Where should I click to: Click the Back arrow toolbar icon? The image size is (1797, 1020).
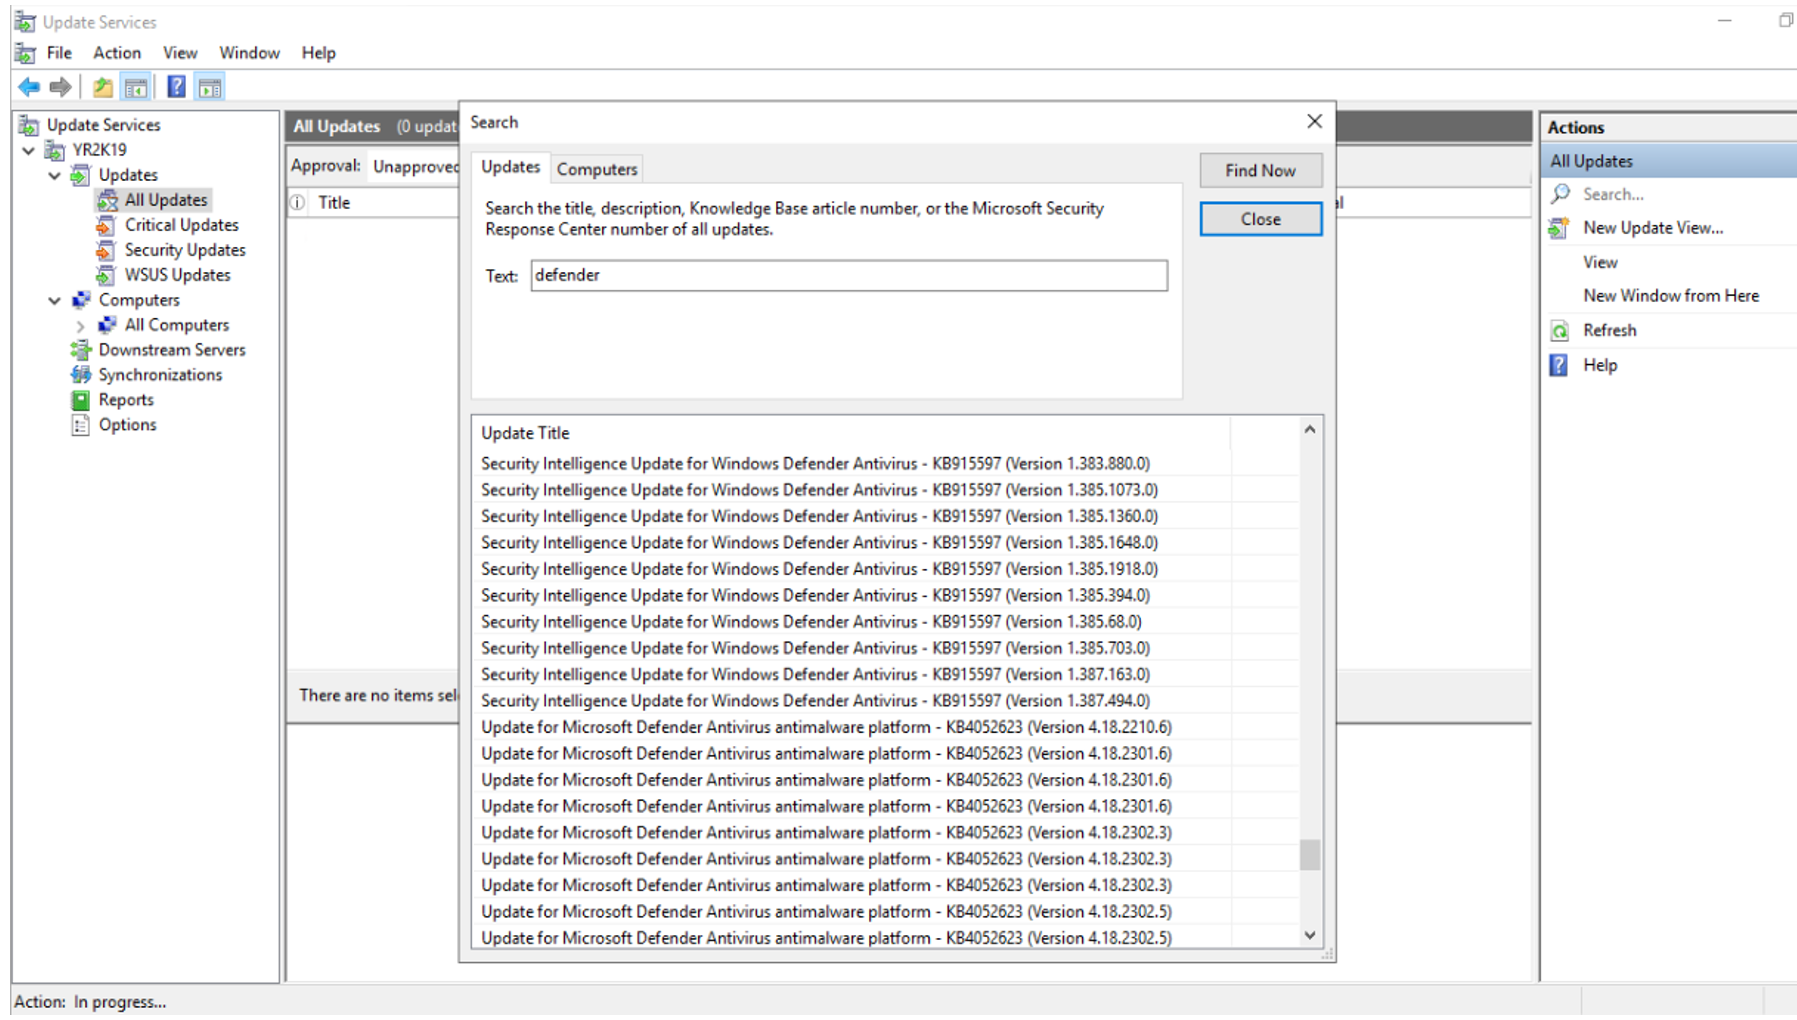coord(29,88)
